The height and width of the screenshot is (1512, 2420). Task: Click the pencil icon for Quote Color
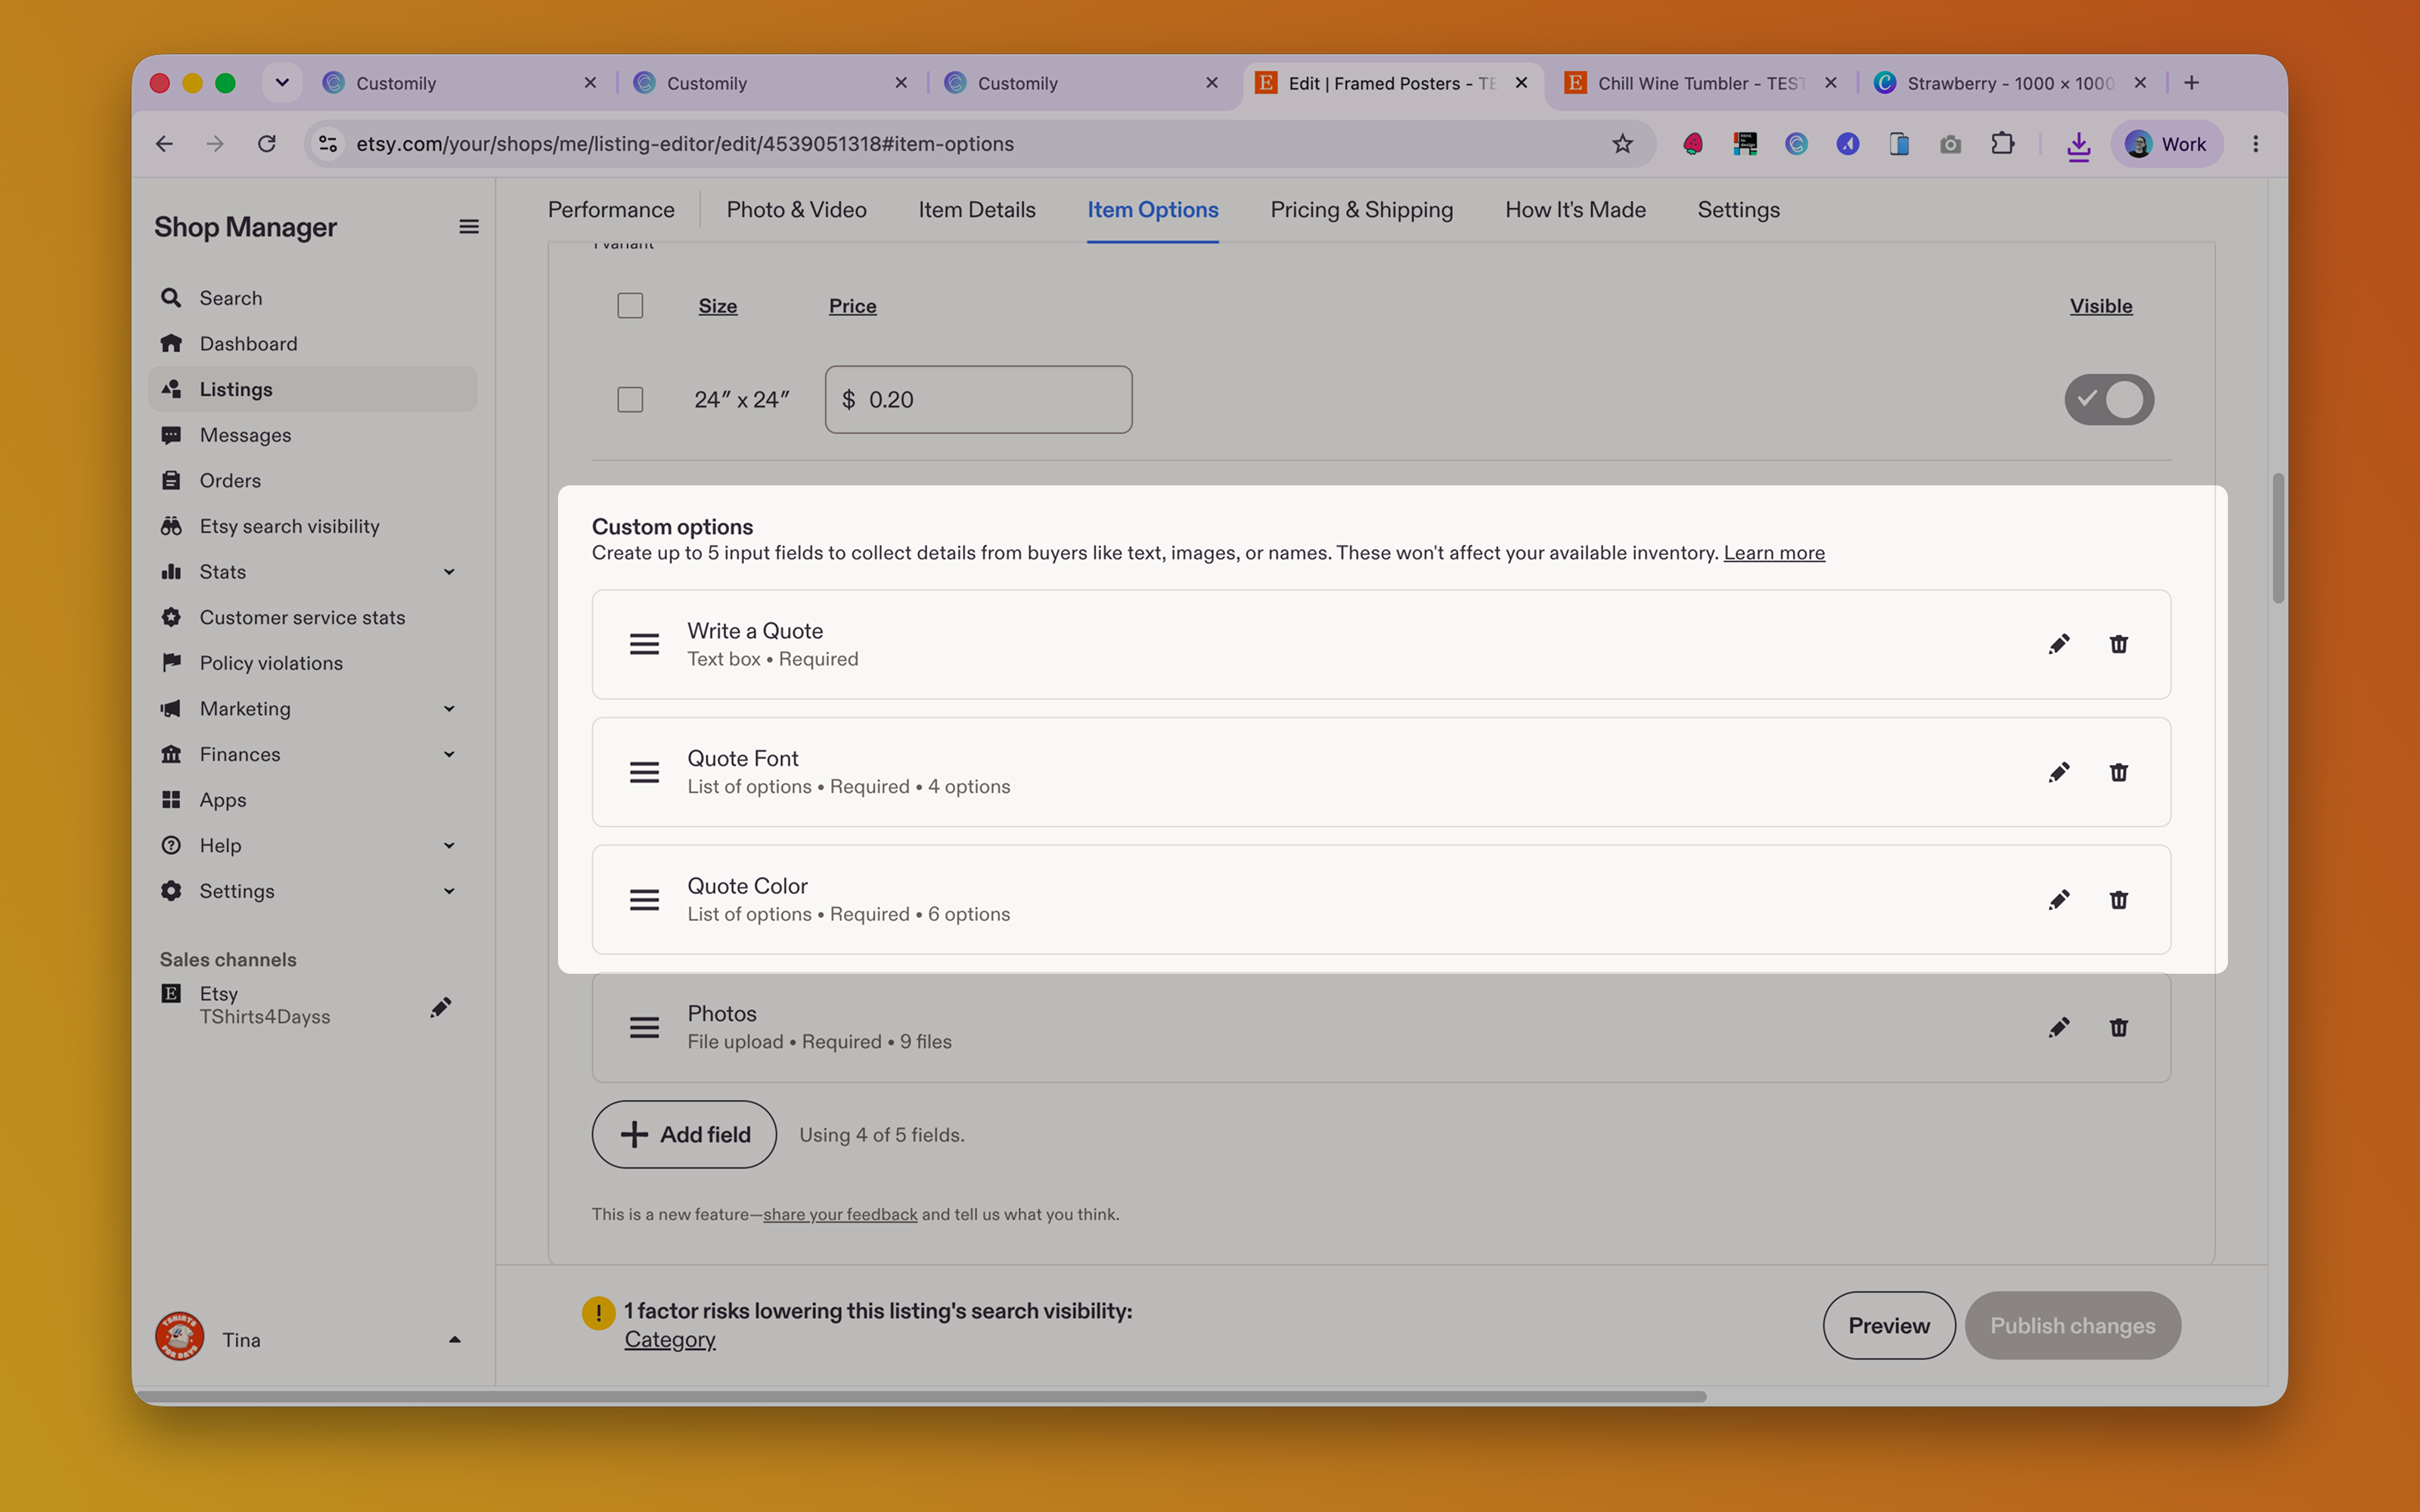[2058, 900]
